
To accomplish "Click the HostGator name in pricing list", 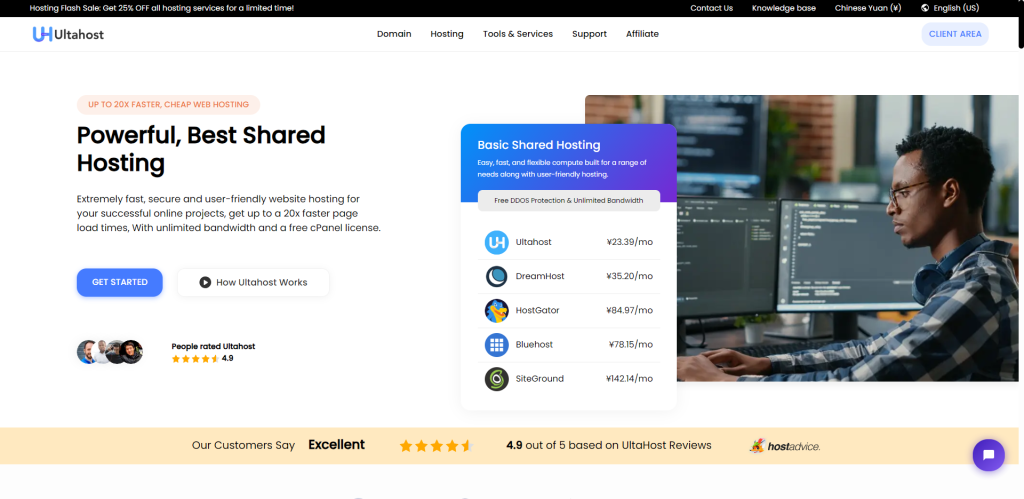I will click(537, 310).
